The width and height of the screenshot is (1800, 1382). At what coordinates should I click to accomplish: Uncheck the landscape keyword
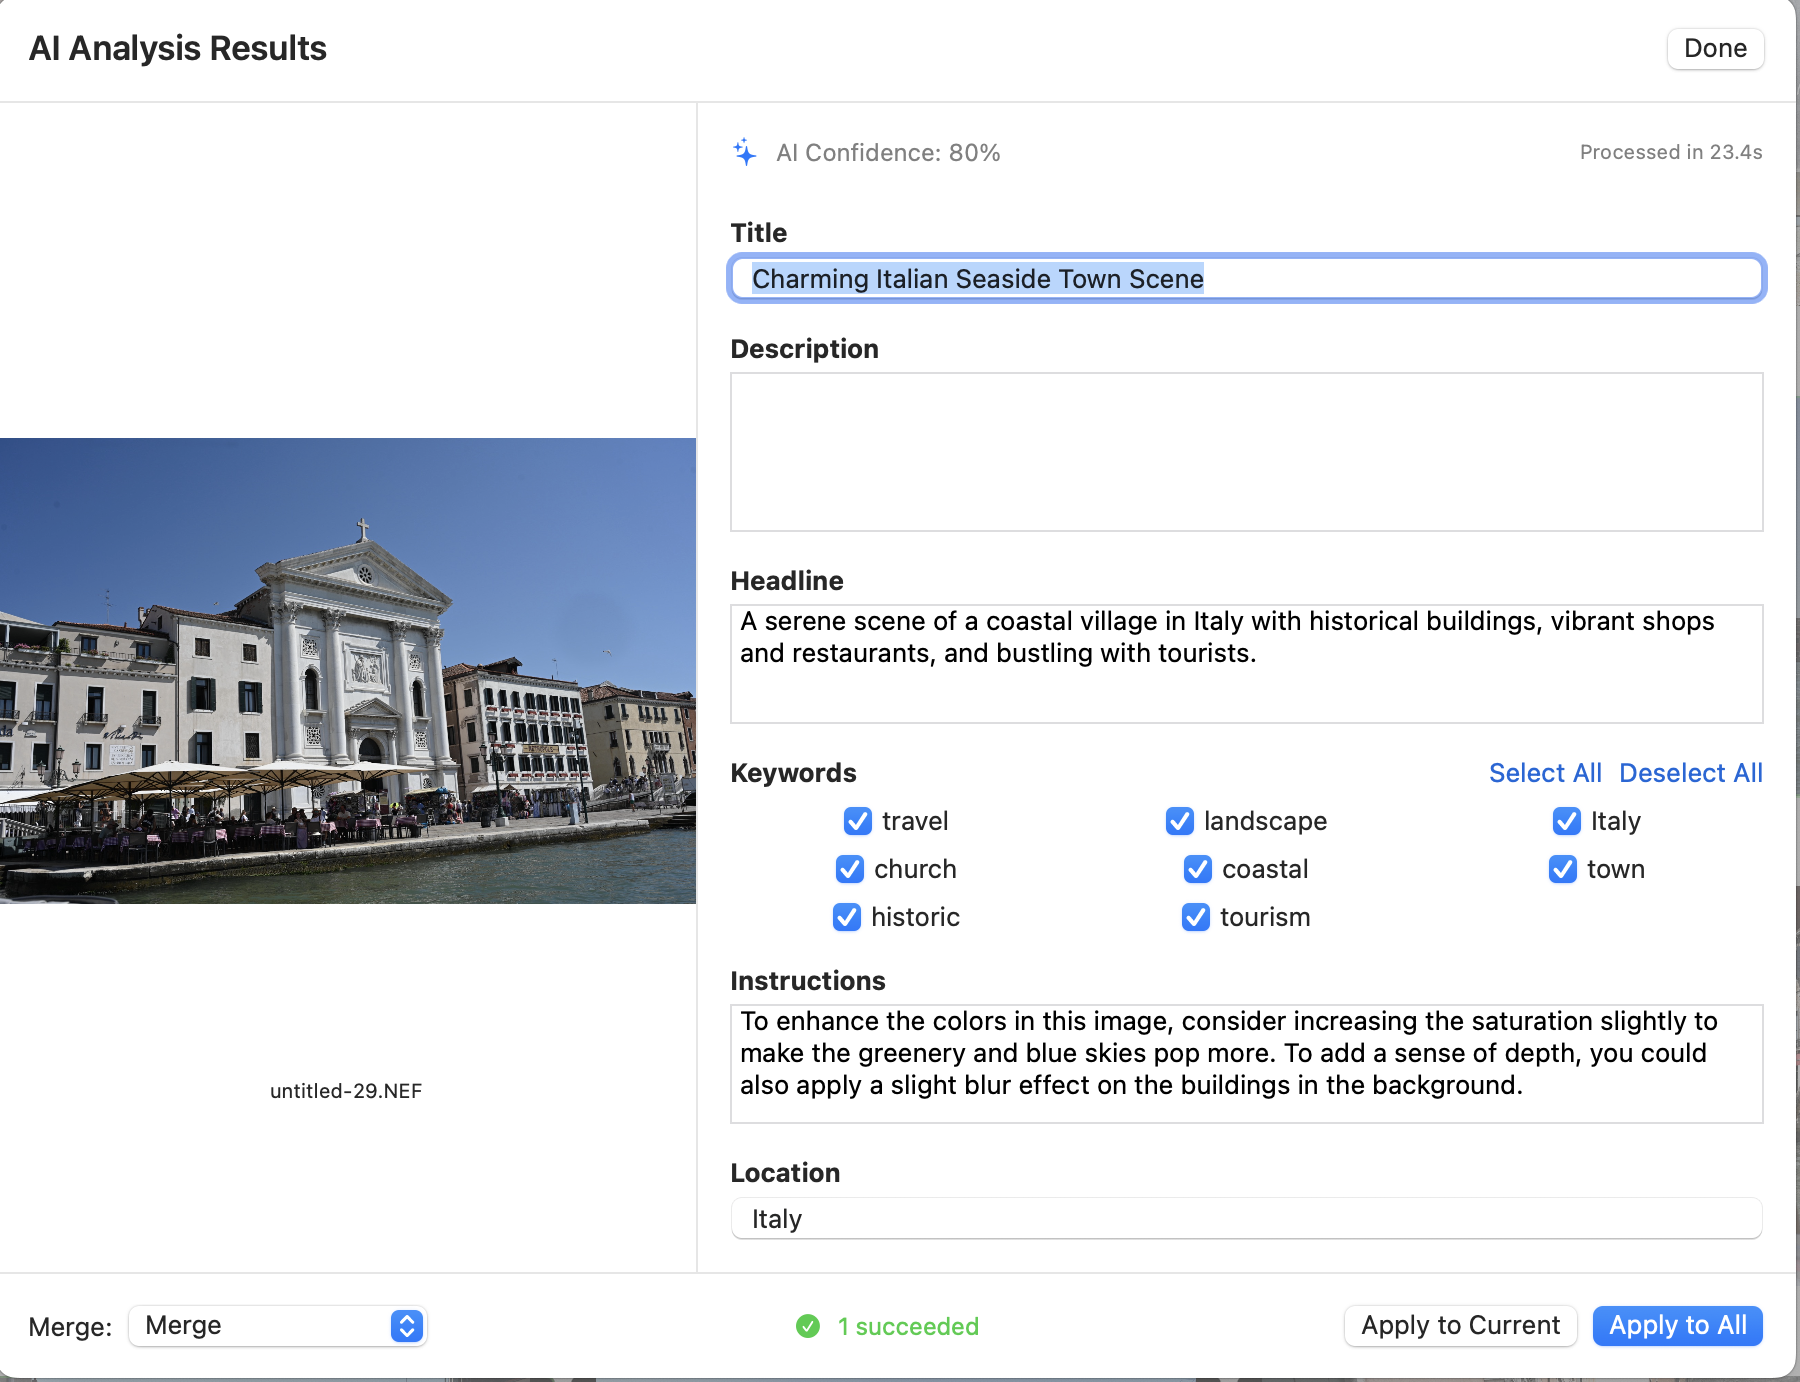point(1179,821)
